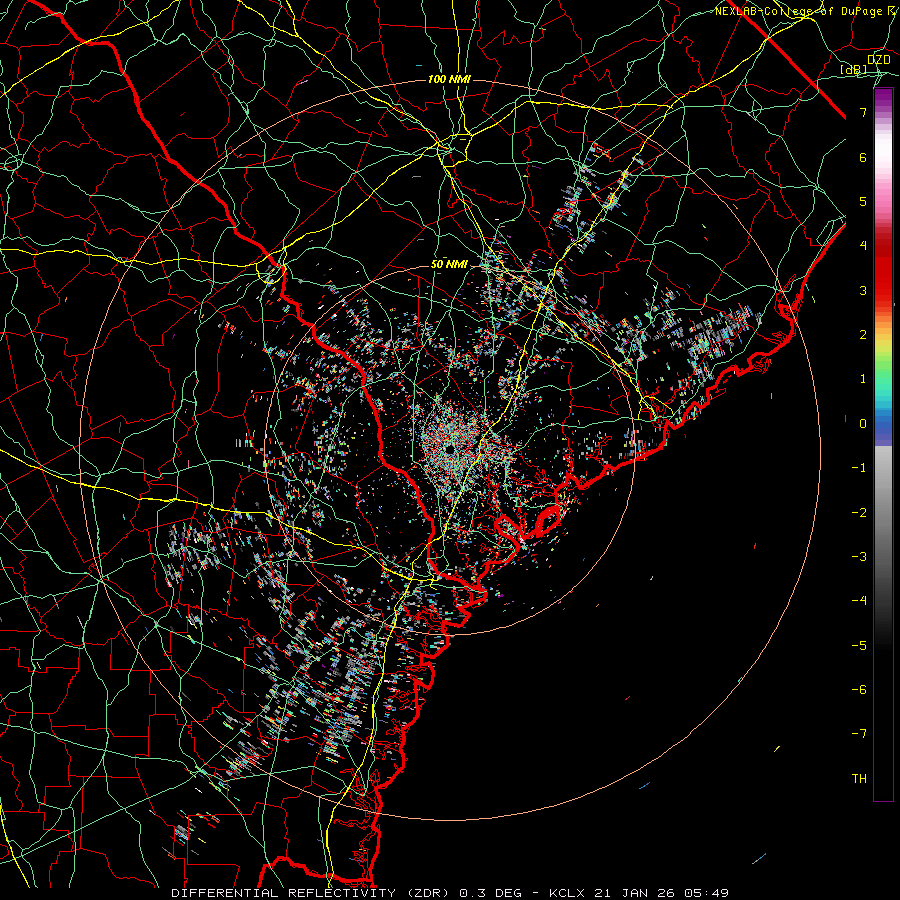Click the "-1" value on the color scale
900x900 pixels.
859,468
